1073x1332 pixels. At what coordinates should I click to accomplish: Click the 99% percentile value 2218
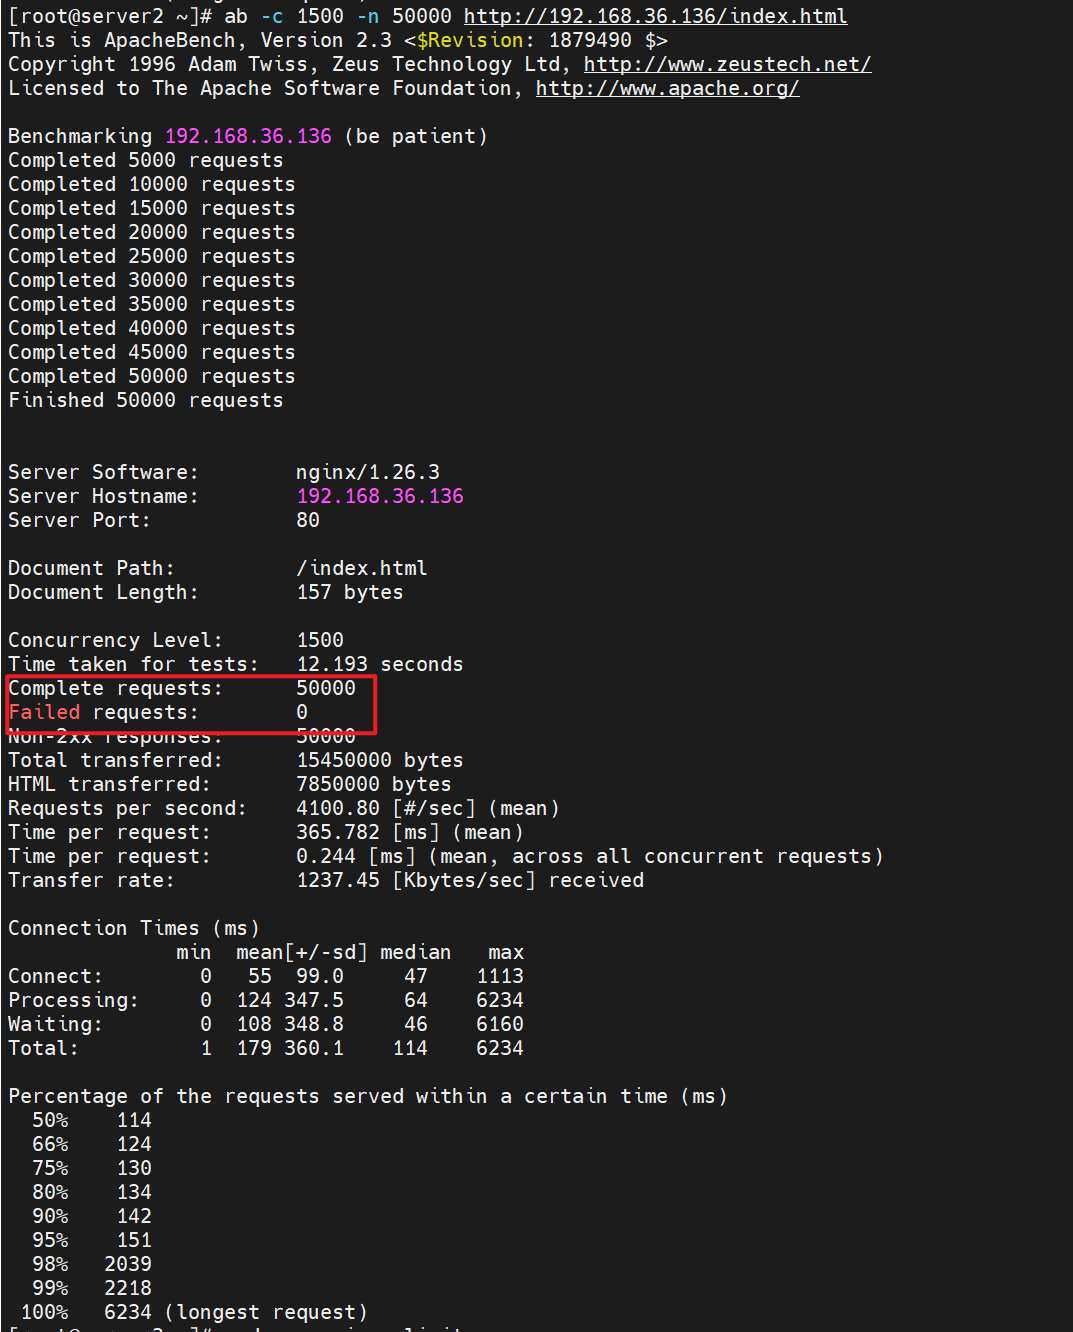(x=128, y=1288)
